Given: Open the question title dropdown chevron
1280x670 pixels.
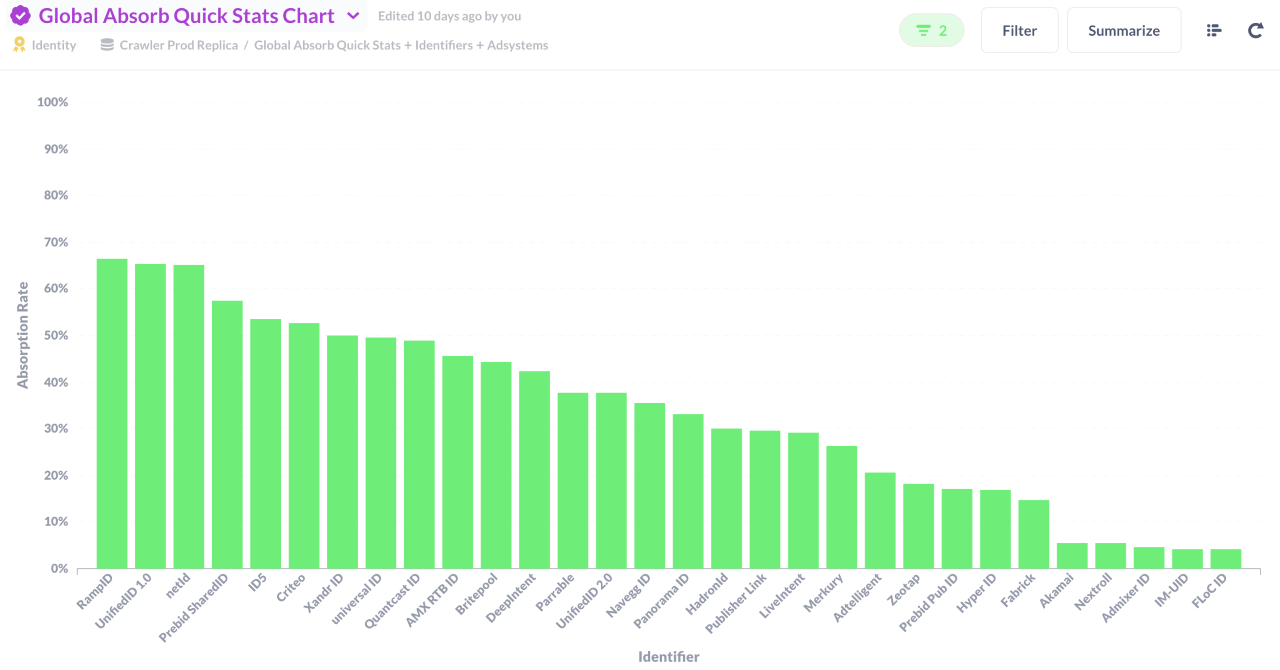Looking at the screenshot, I should pos(353,16).
